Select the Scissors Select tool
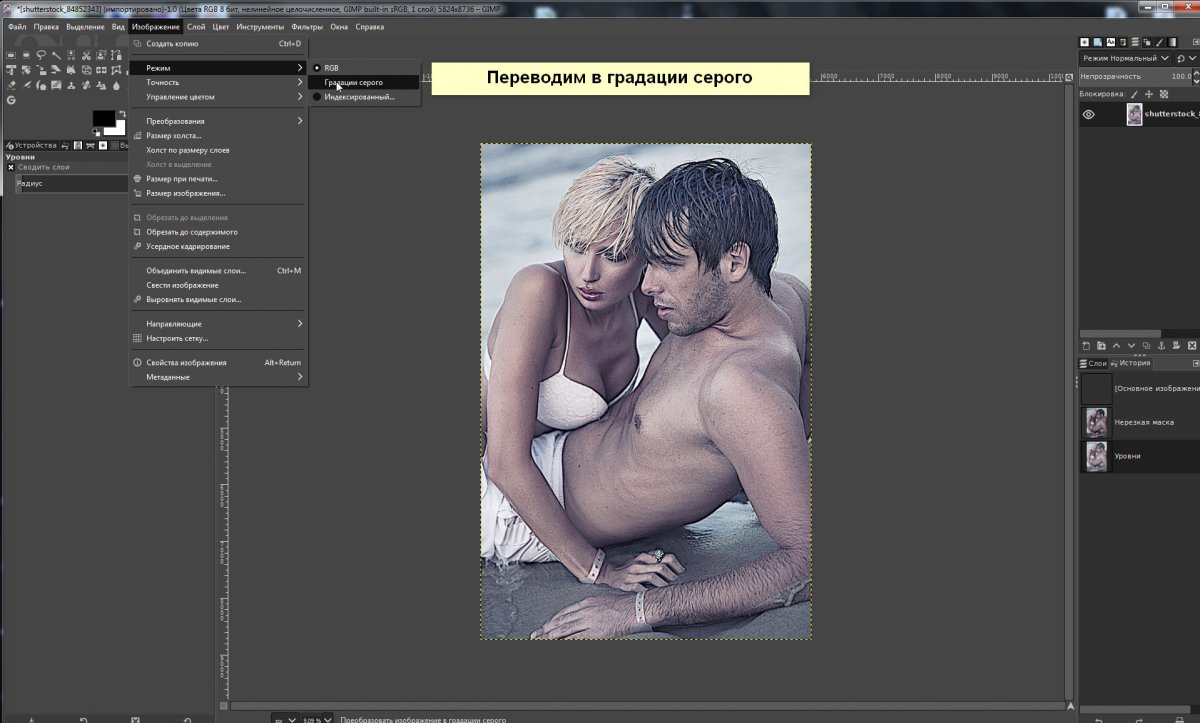 pos(87,55)
